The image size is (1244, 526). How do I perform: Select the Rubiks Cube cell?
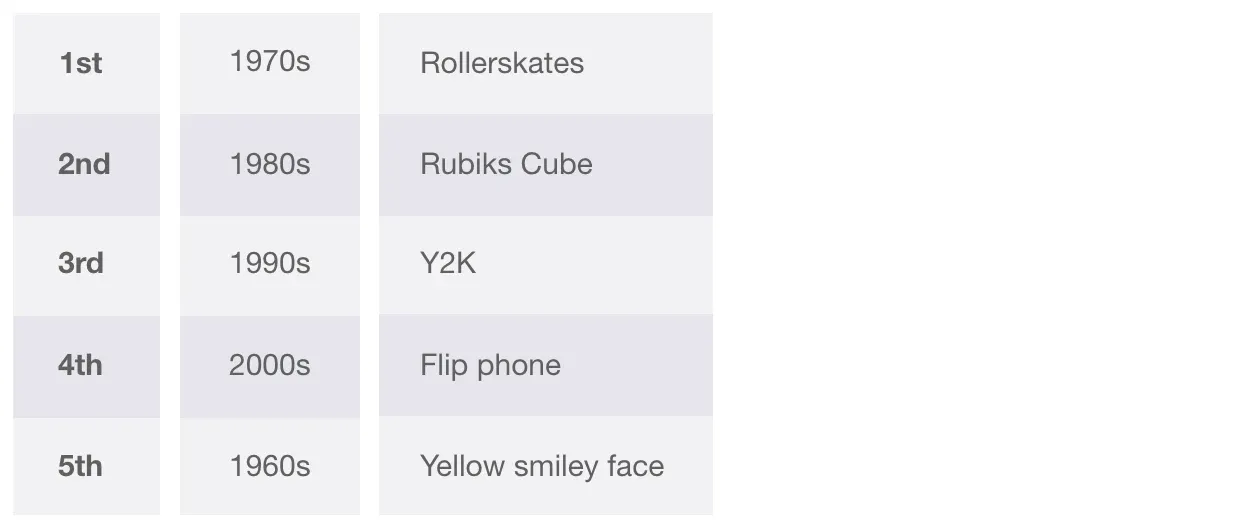tap(546, 165)
